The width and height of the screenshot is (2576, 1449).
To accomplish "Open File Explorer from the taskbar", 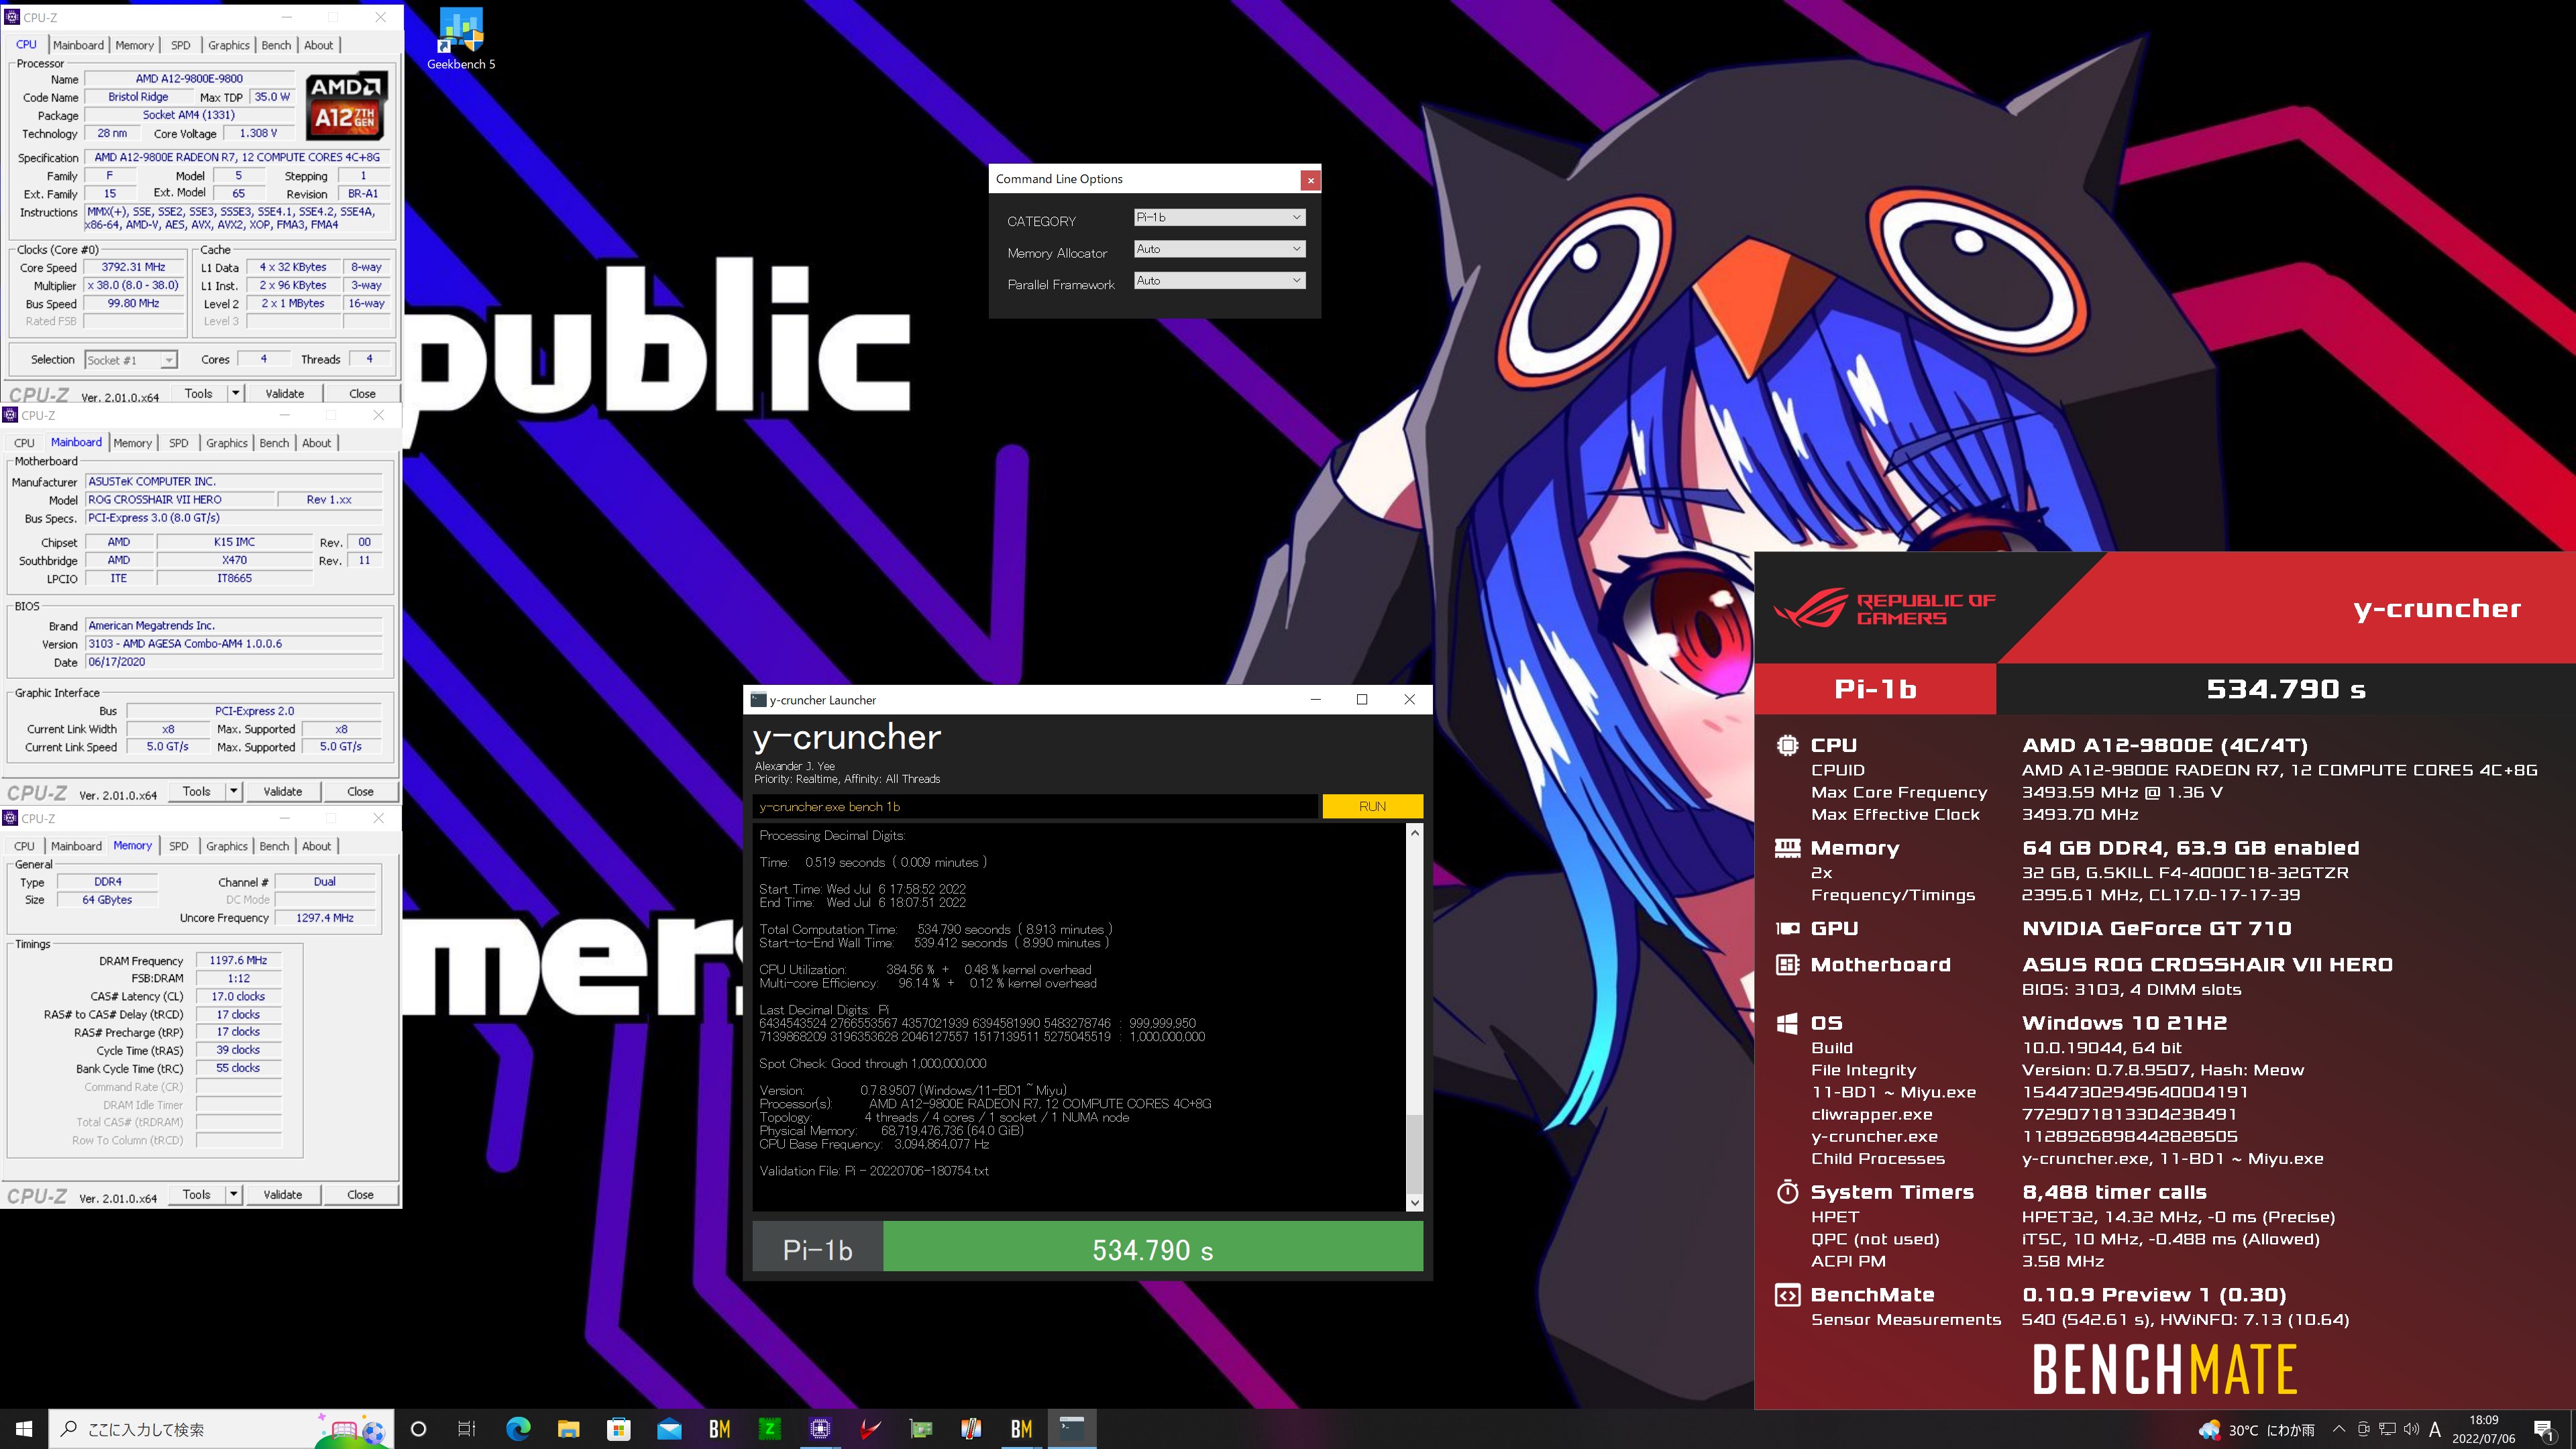I will click(568, 1429).
